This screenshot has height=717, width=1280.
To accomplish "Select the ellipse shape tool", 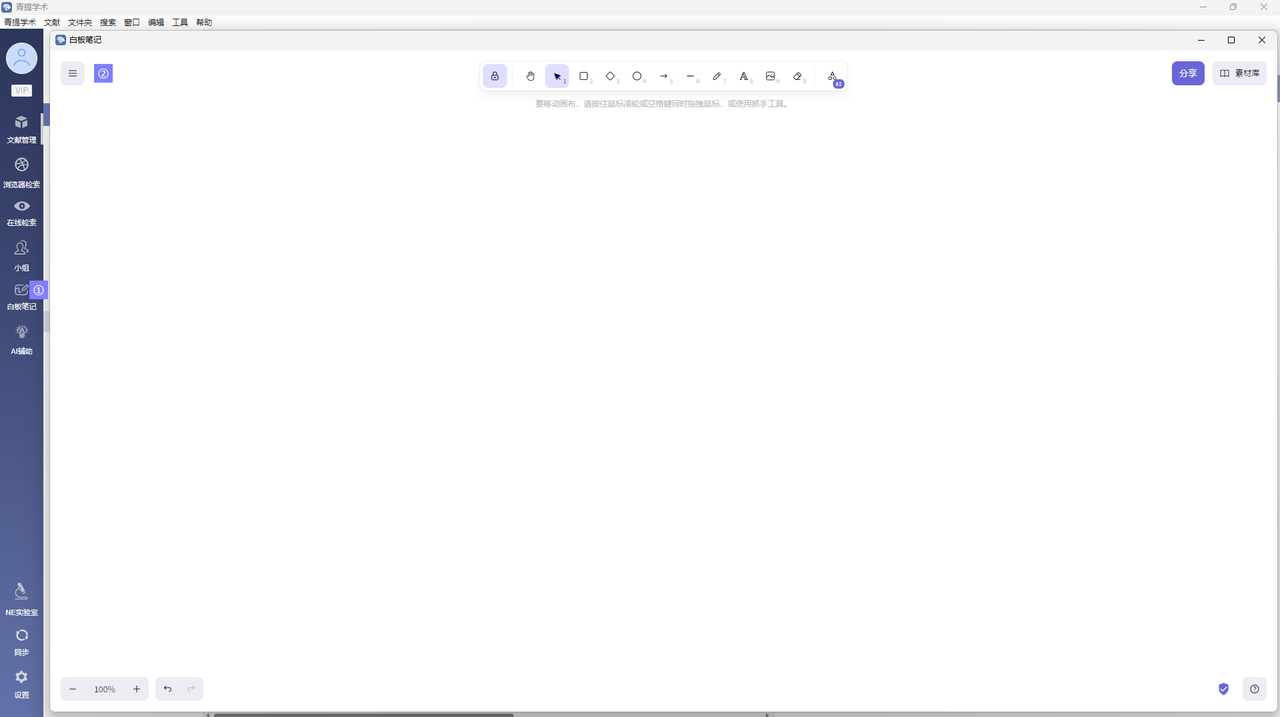I will [x=637, y=76].
